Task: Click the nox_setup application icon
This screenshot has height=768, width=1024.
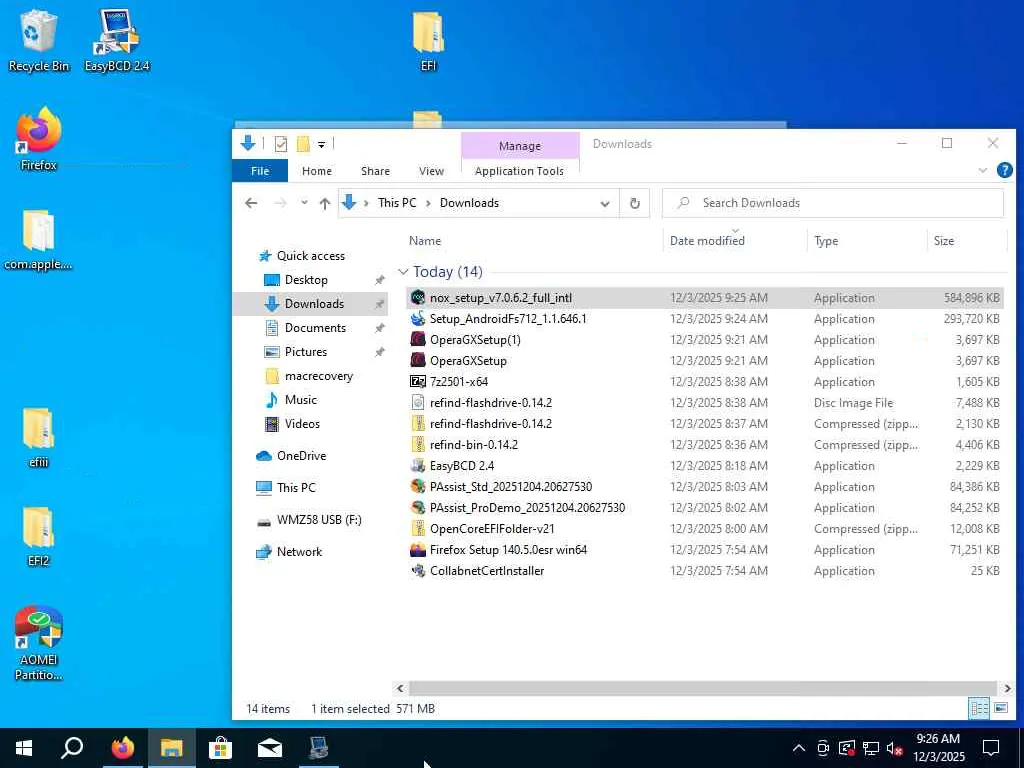Action: tap(418, 298)
